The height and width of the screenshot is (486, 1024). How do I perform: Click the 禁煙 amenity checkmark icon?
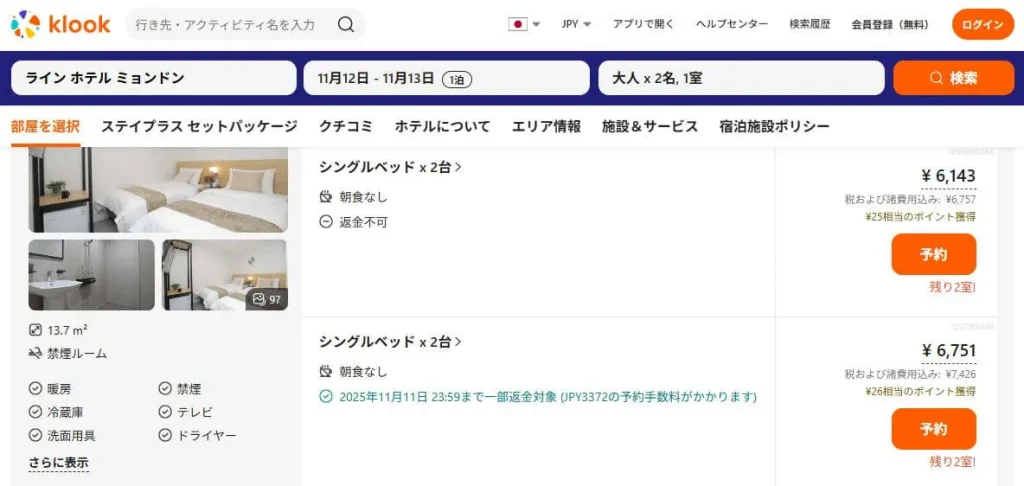tap(165, 389)
